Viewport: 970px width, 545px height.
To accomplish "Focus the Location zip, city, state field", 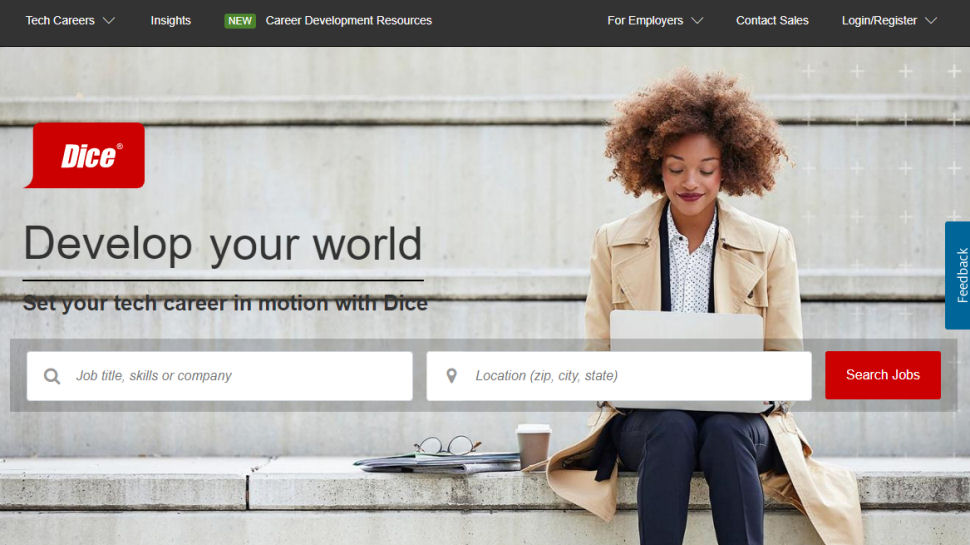I will click(619, 376).
